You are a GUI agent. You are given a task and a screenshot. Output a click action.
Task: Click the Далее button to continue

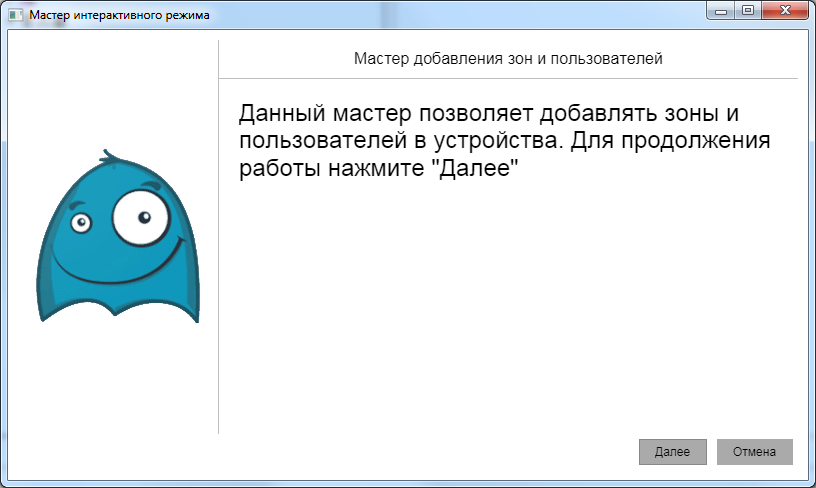tap(672, 452)
